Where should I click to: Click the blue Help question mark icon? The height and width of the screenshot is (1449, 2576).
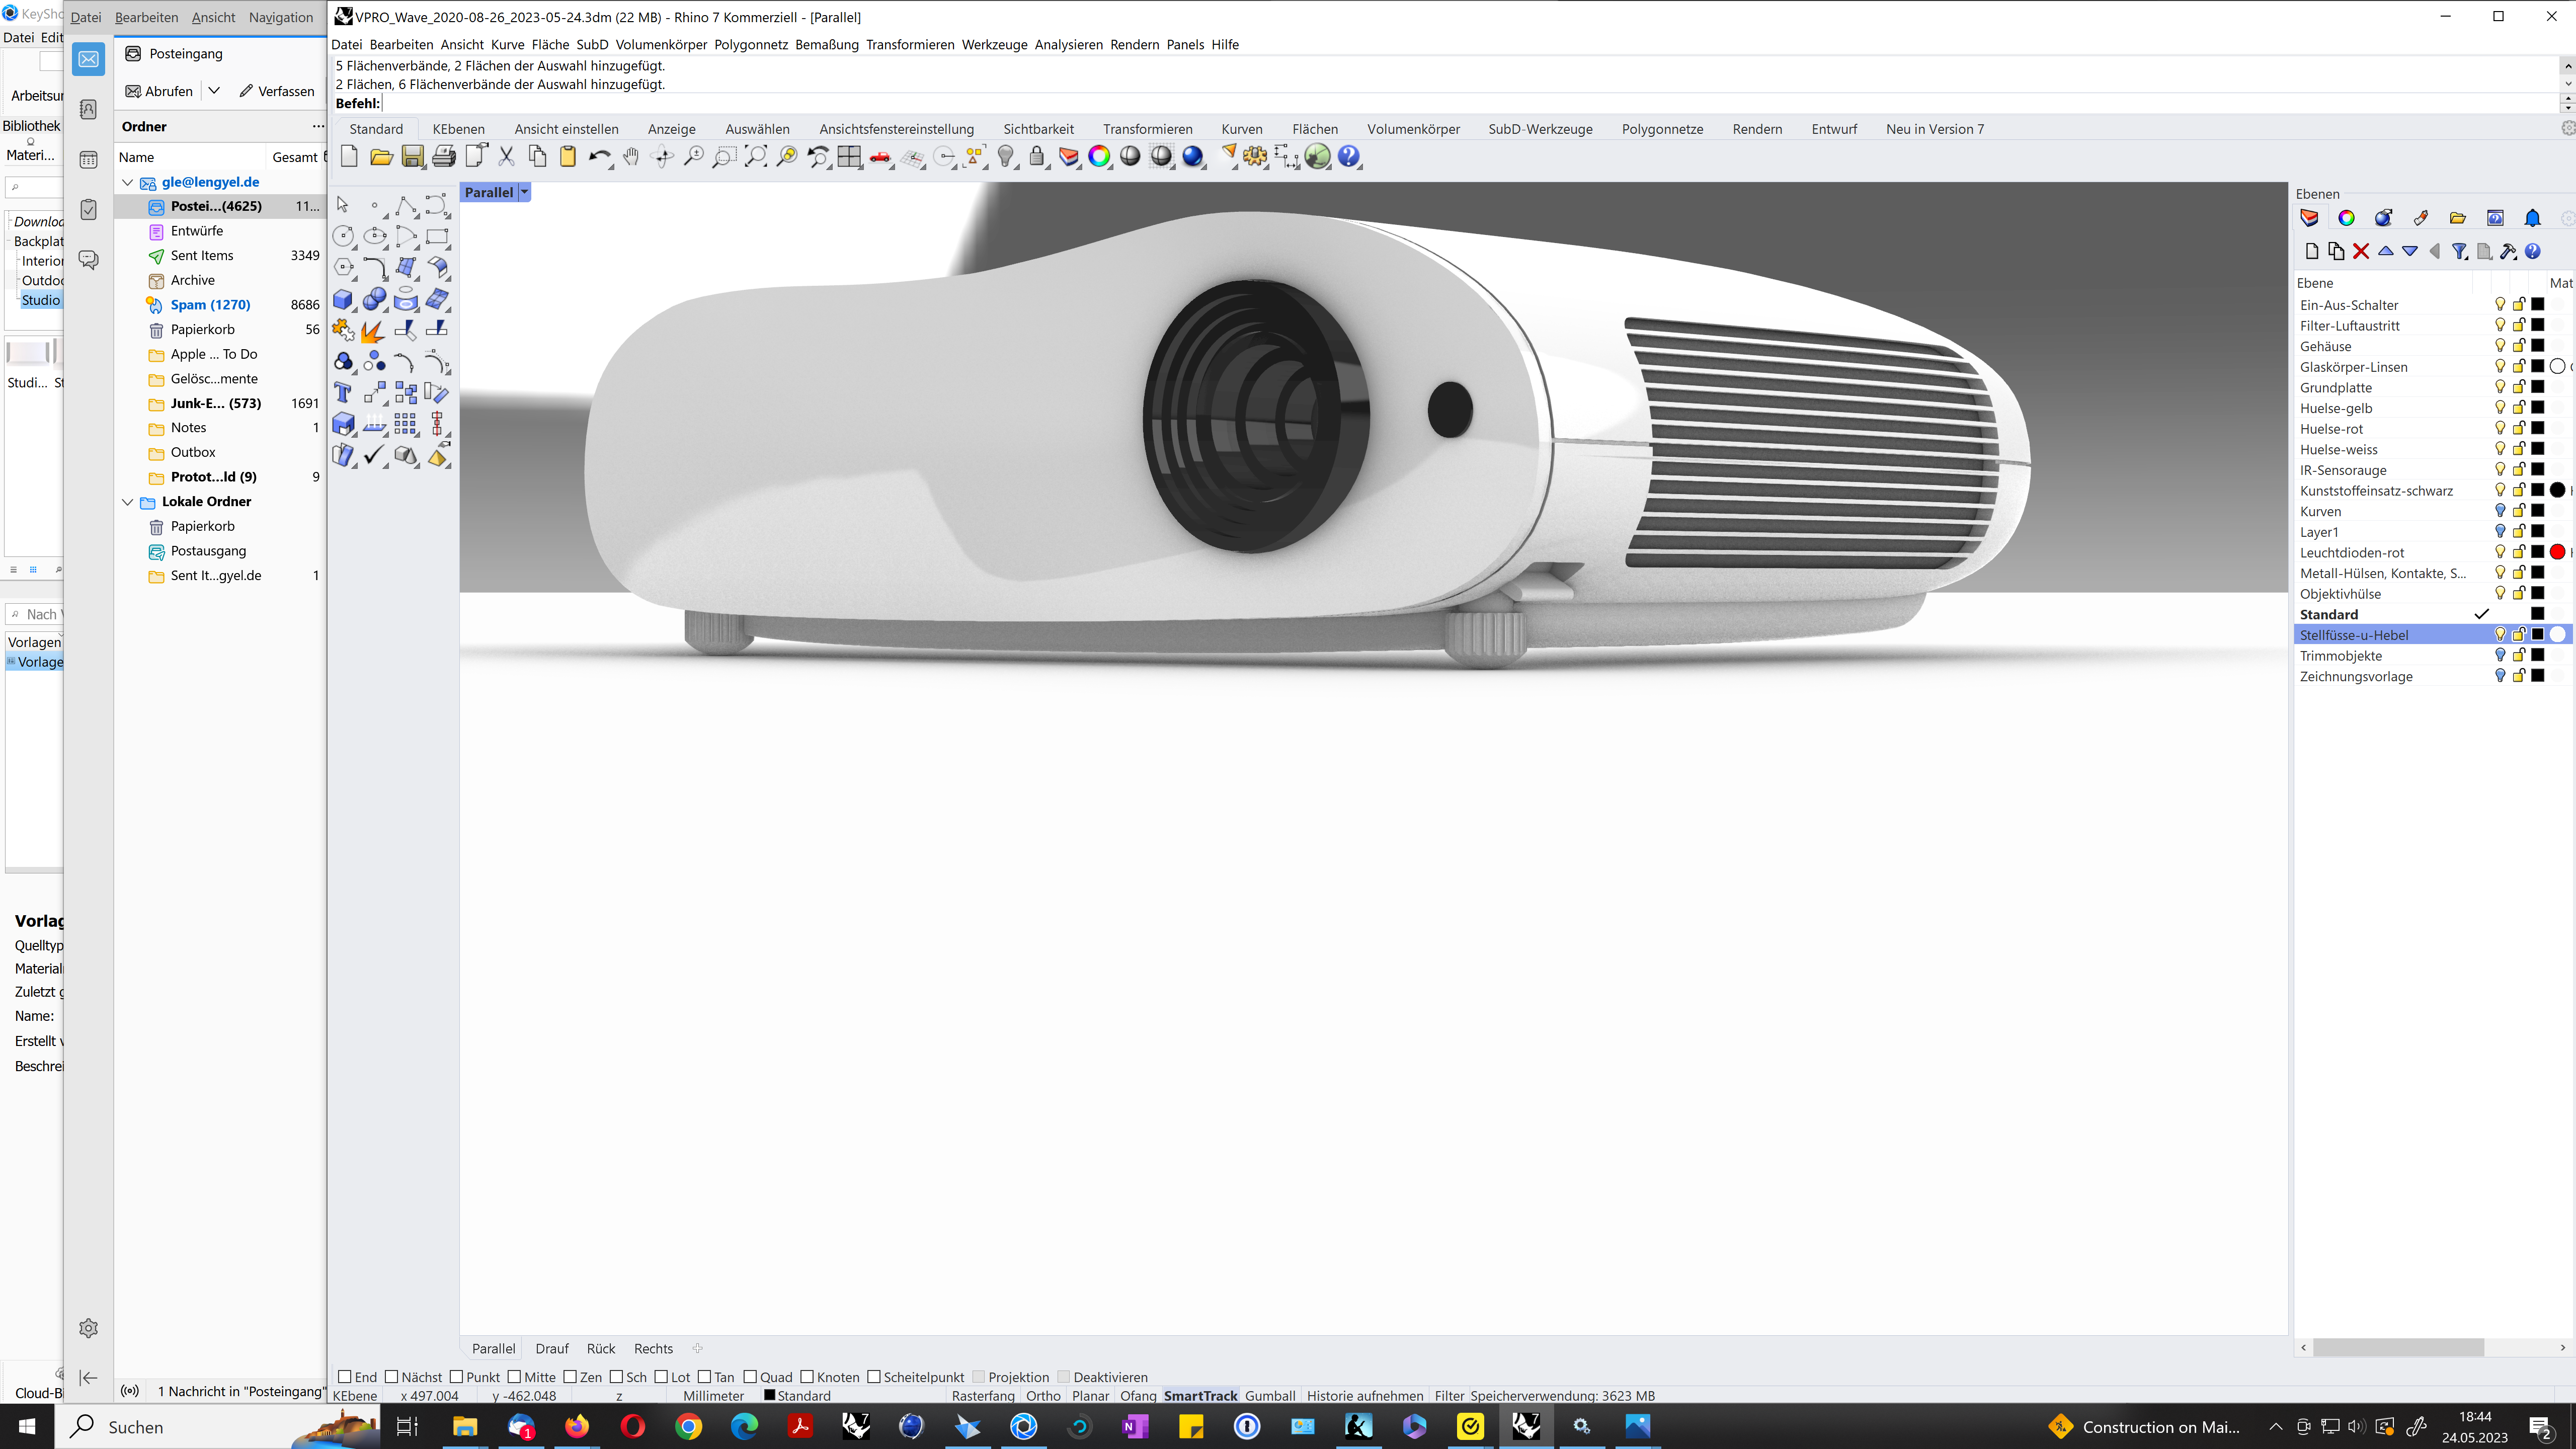coord(1349,156)
